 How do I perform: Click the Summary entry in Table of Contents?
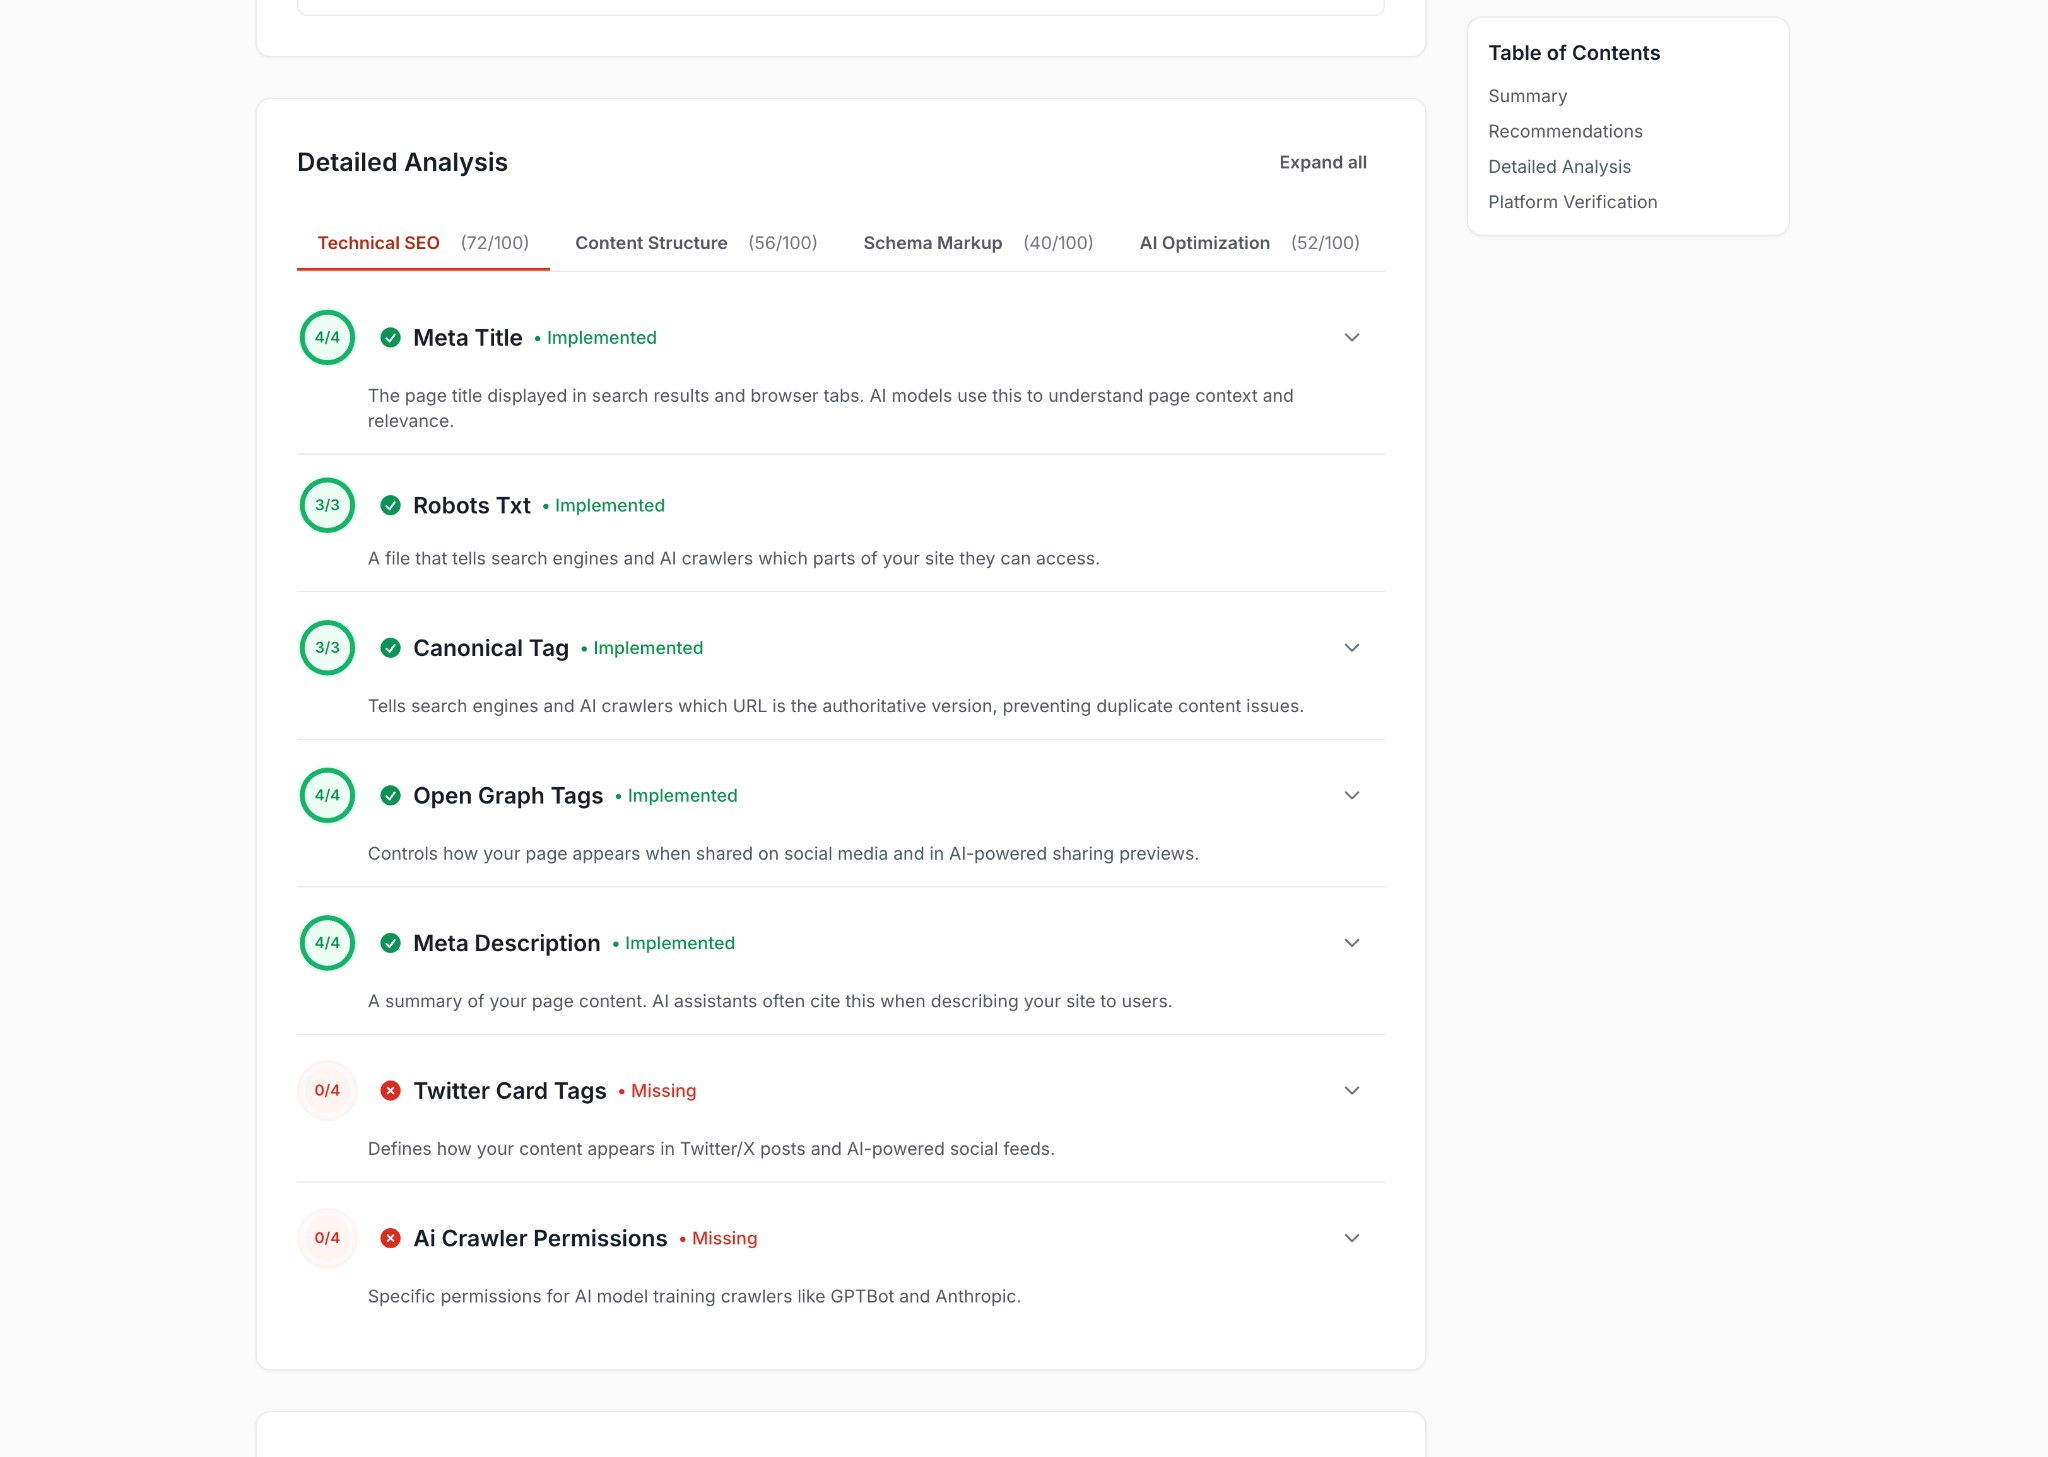[1527, 96]
